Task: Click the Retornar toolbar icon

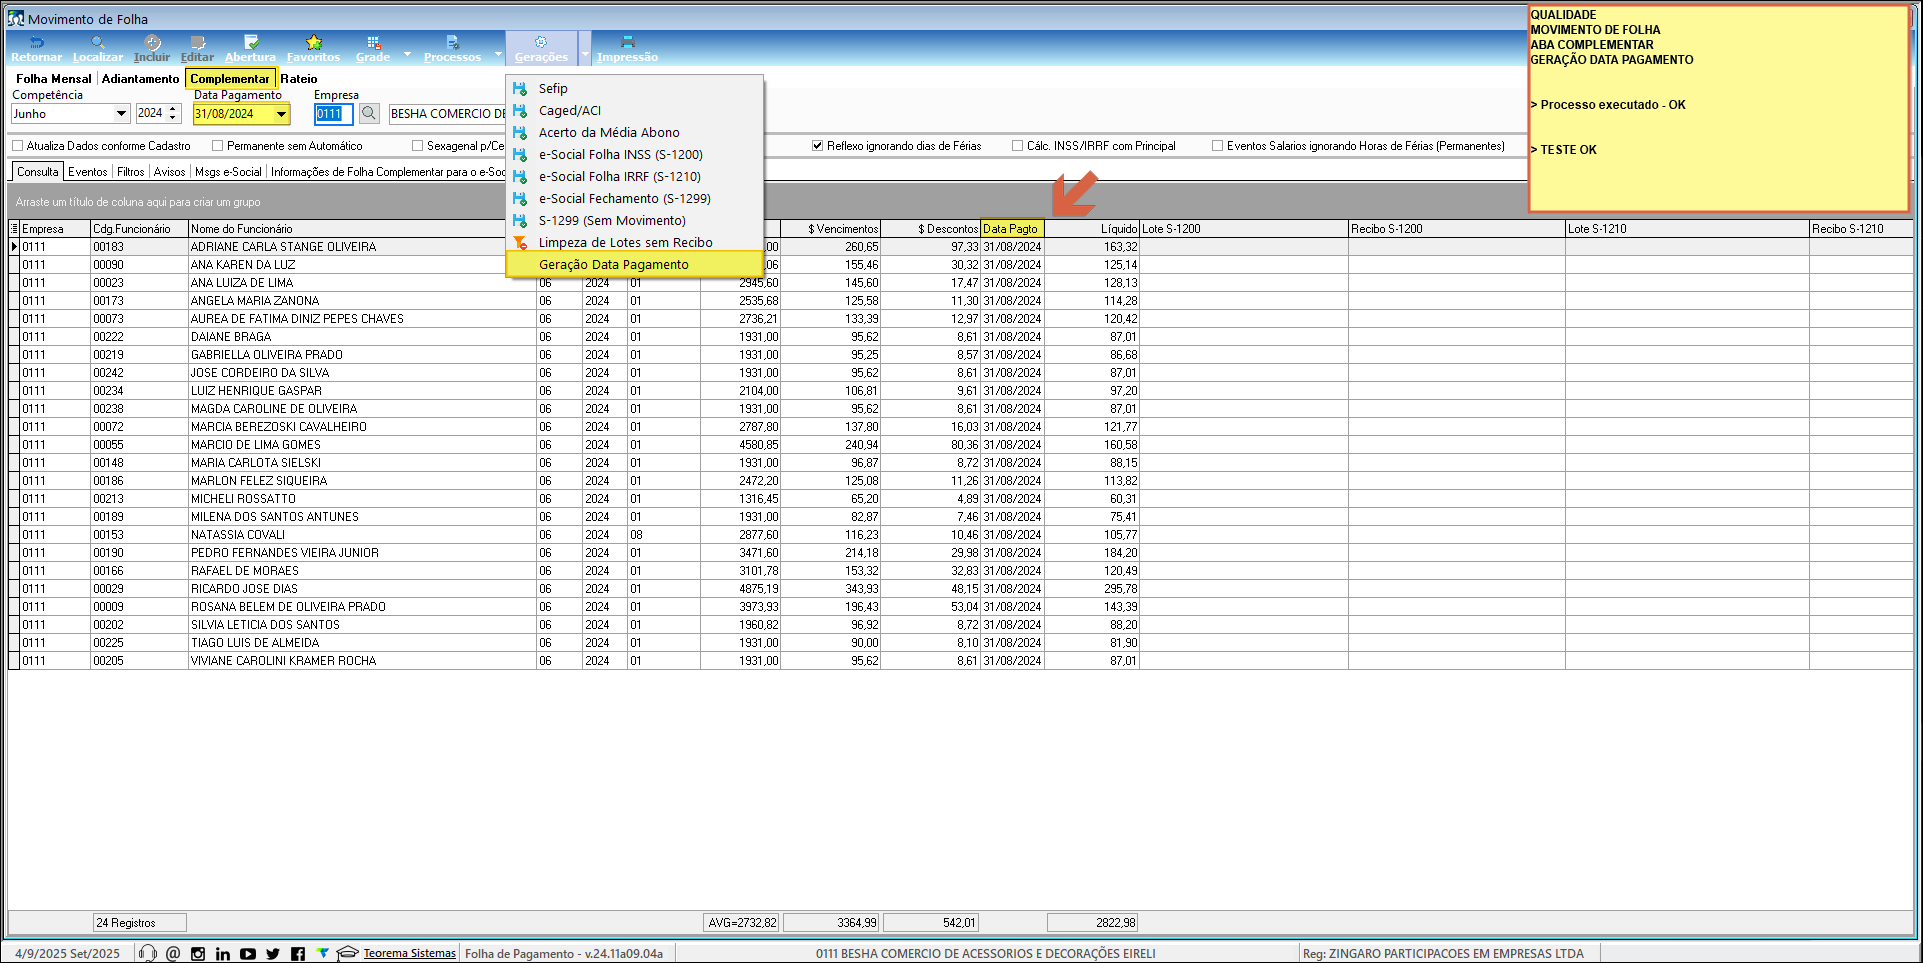Action: coord(37,42)
